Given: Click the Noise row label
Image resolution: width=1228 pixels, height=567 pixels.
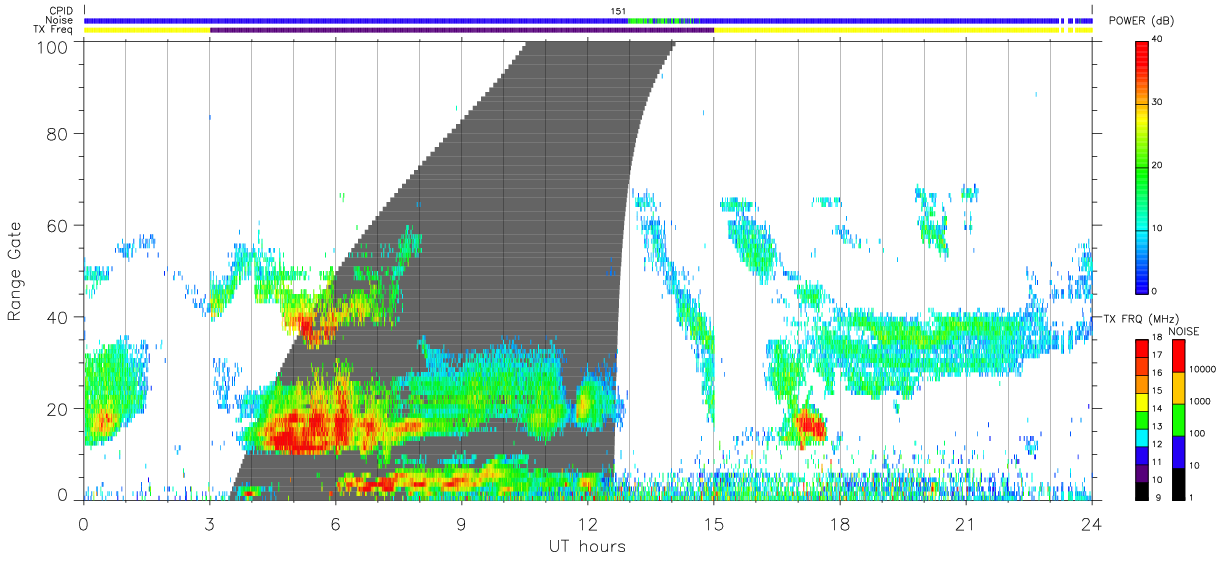Looking at the screenshot, I should [x=61, y=20].
